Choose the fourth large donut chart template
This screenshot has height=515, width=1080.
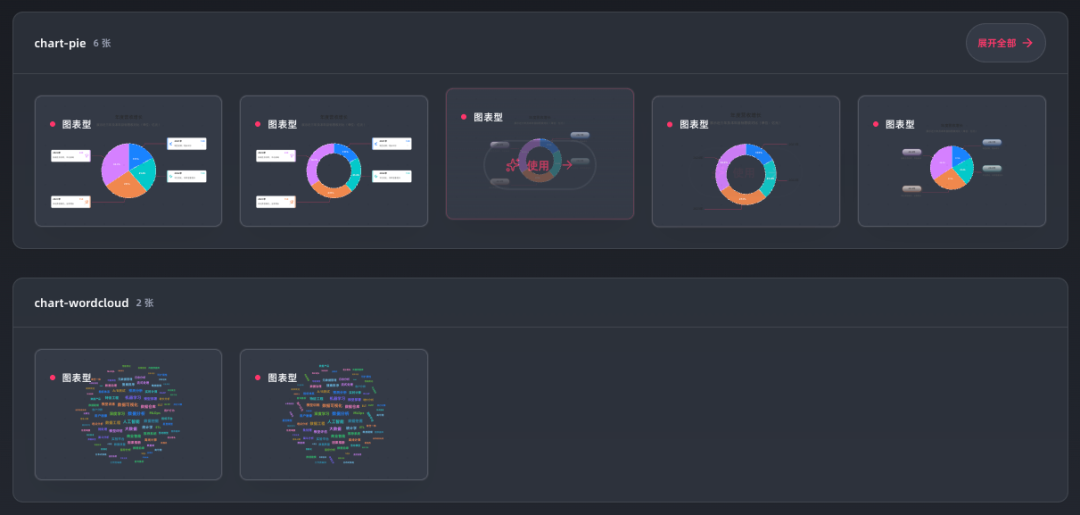click(745, 161)
